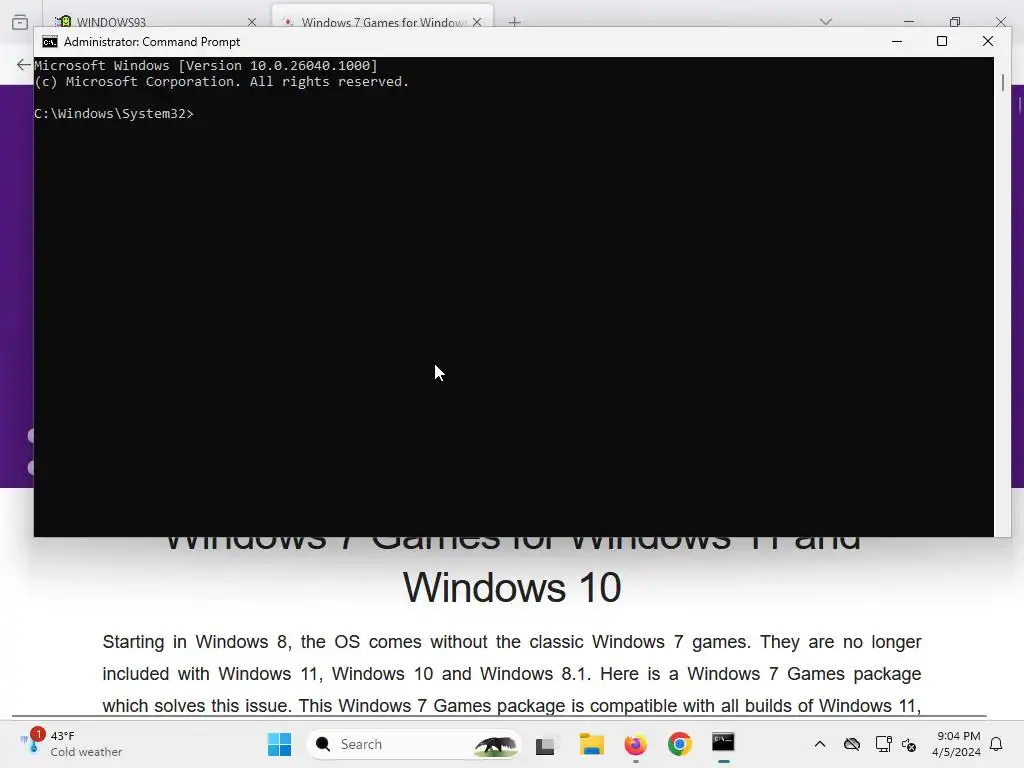Expand the browser tab list chevron
Screen dimensions: 1024x768
825,22
